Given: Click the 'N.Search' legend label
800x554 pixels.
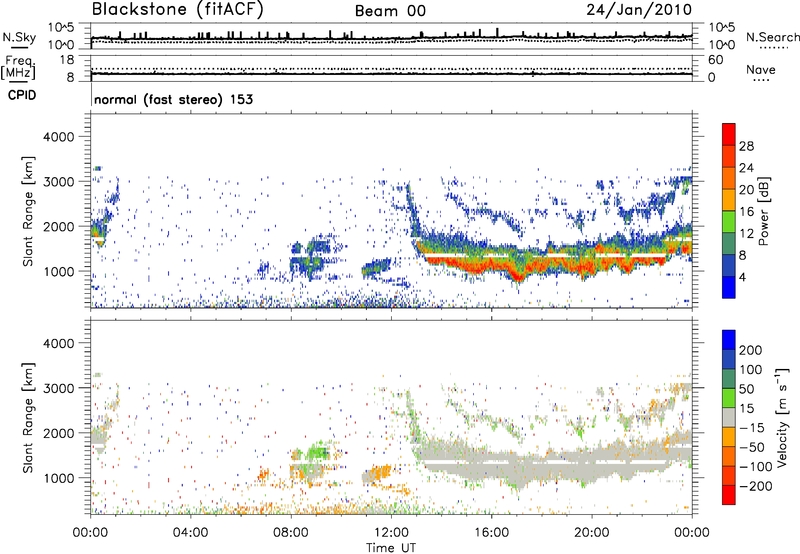Looking at the screenshot, I should coord(772,37).
